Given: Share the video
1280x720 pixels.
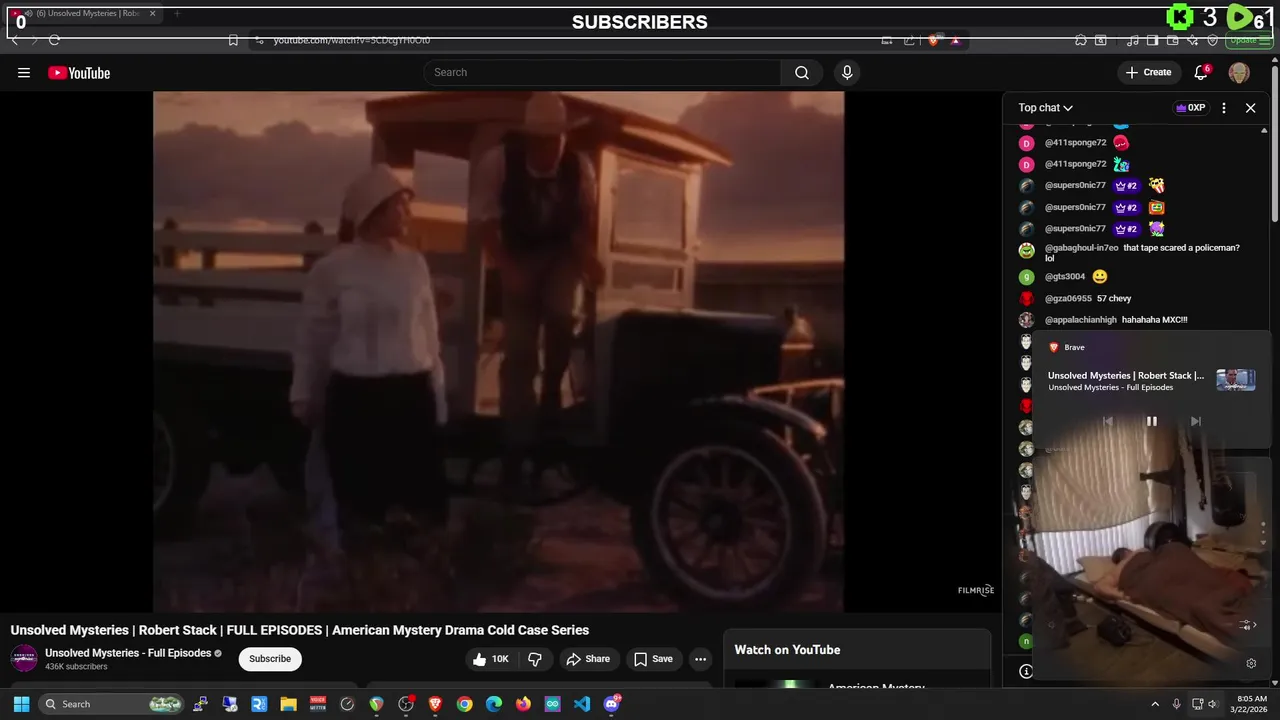Looking at the screenshot, I should [587, 659].
